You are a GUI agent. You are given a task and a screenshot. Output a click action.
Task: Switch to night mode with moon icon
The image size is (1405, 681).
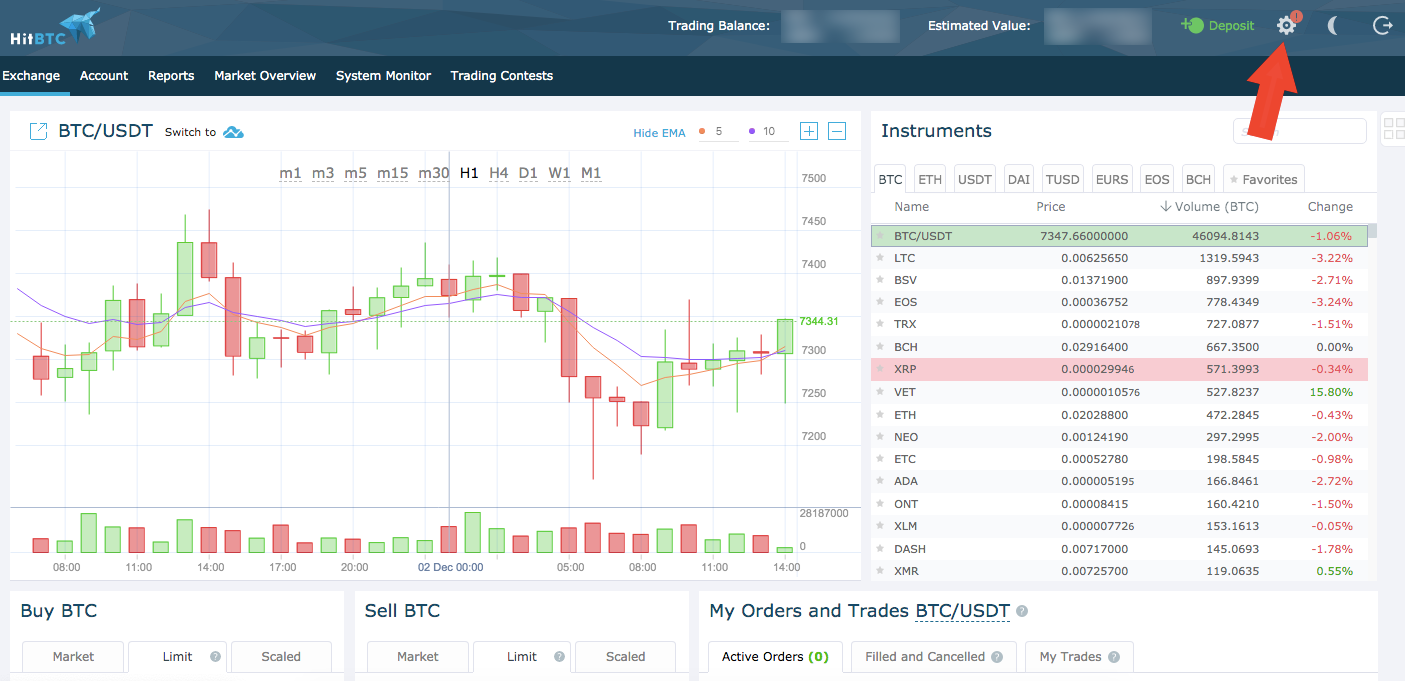tap(1333, 26)
